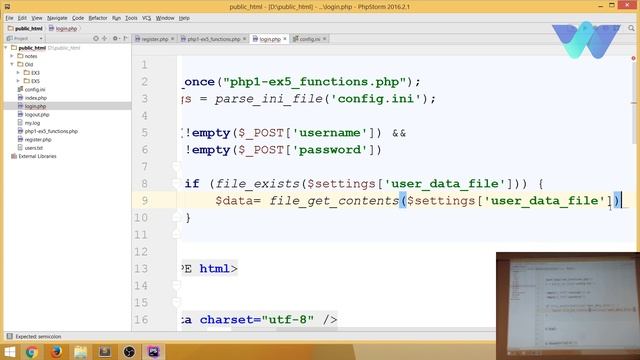Click the scroll-from-source target icon in Project panel
The image size is (640, 360).
point(96,38)
